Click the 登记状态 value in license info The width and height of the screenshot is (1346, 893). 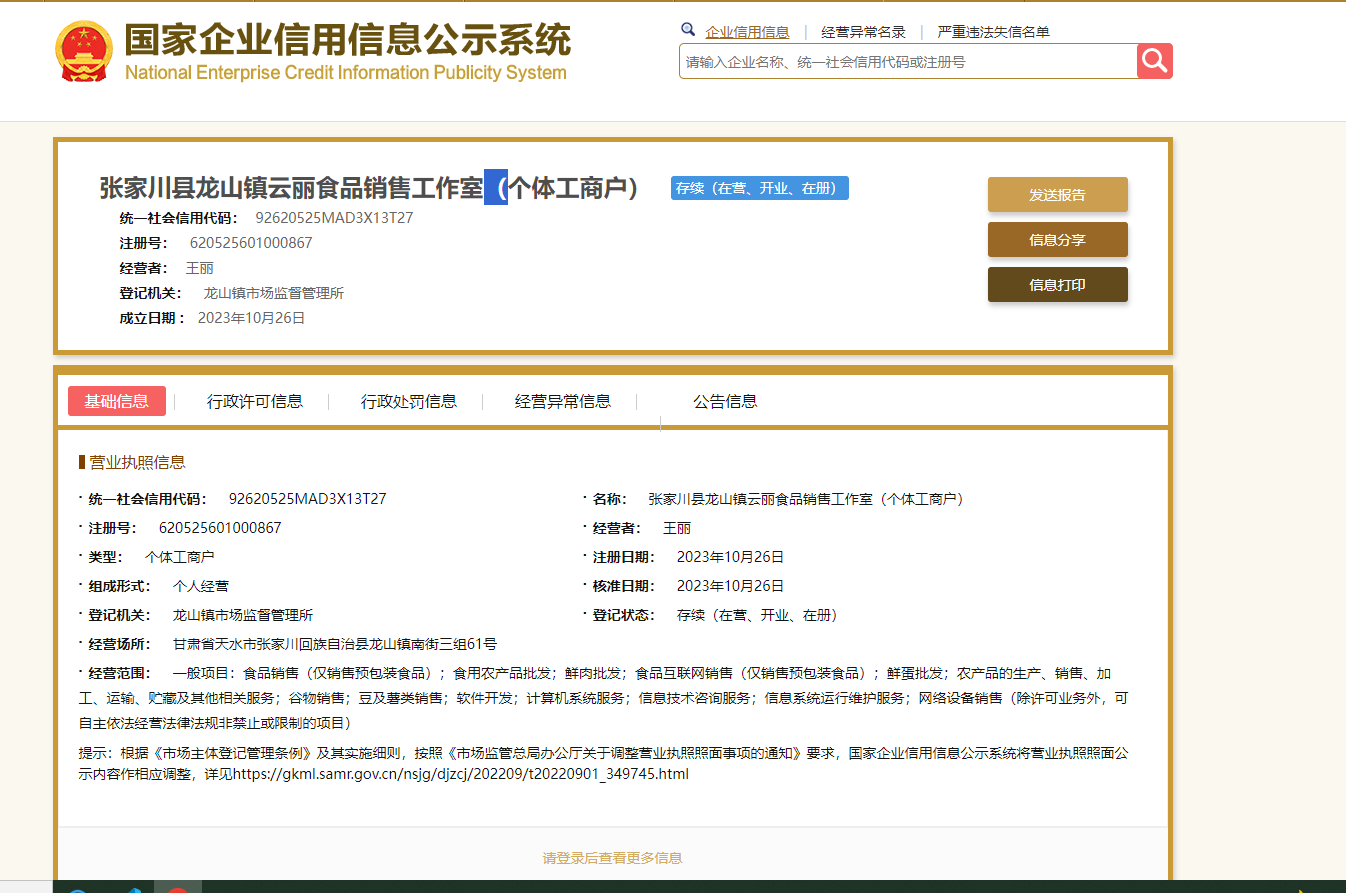tap(758, 615)
